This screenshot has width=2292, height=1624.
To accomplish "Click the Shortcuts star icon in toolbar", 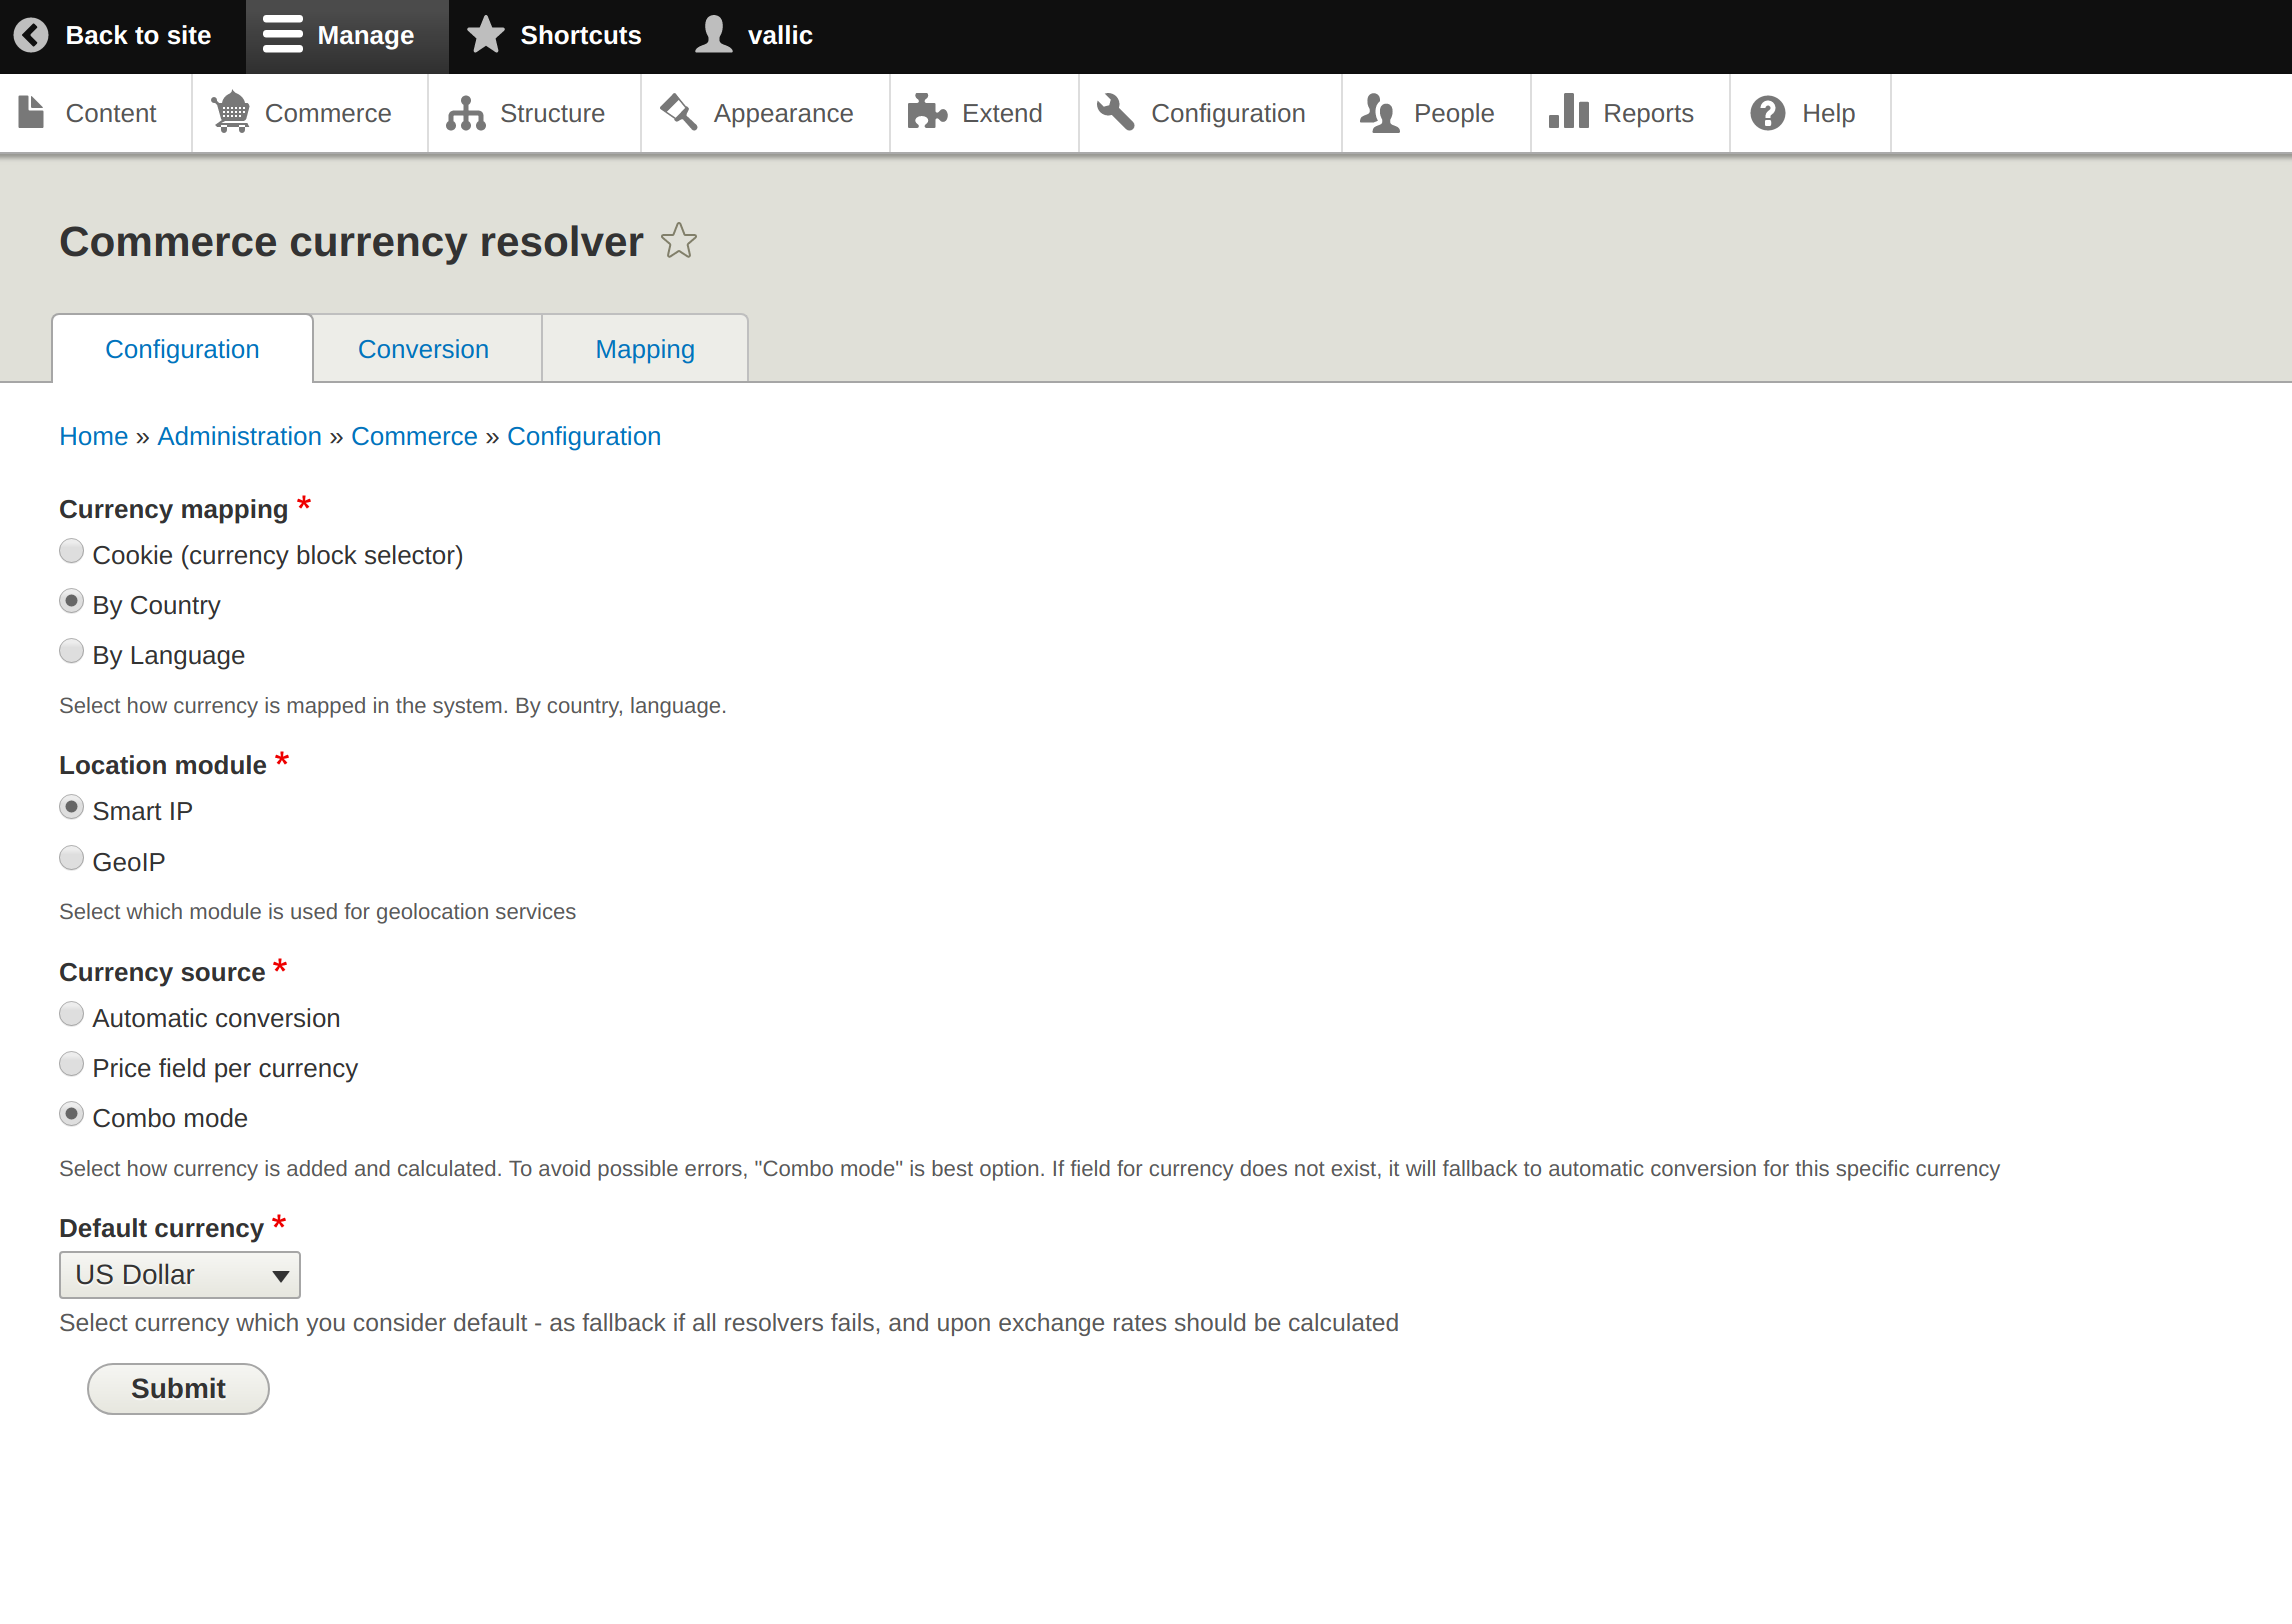I will click(x=486, y=35).
